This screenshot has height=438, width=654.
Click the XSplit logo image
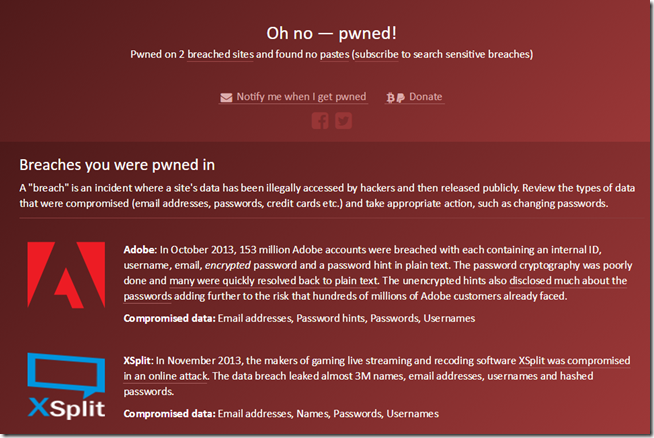coord(66,386)
